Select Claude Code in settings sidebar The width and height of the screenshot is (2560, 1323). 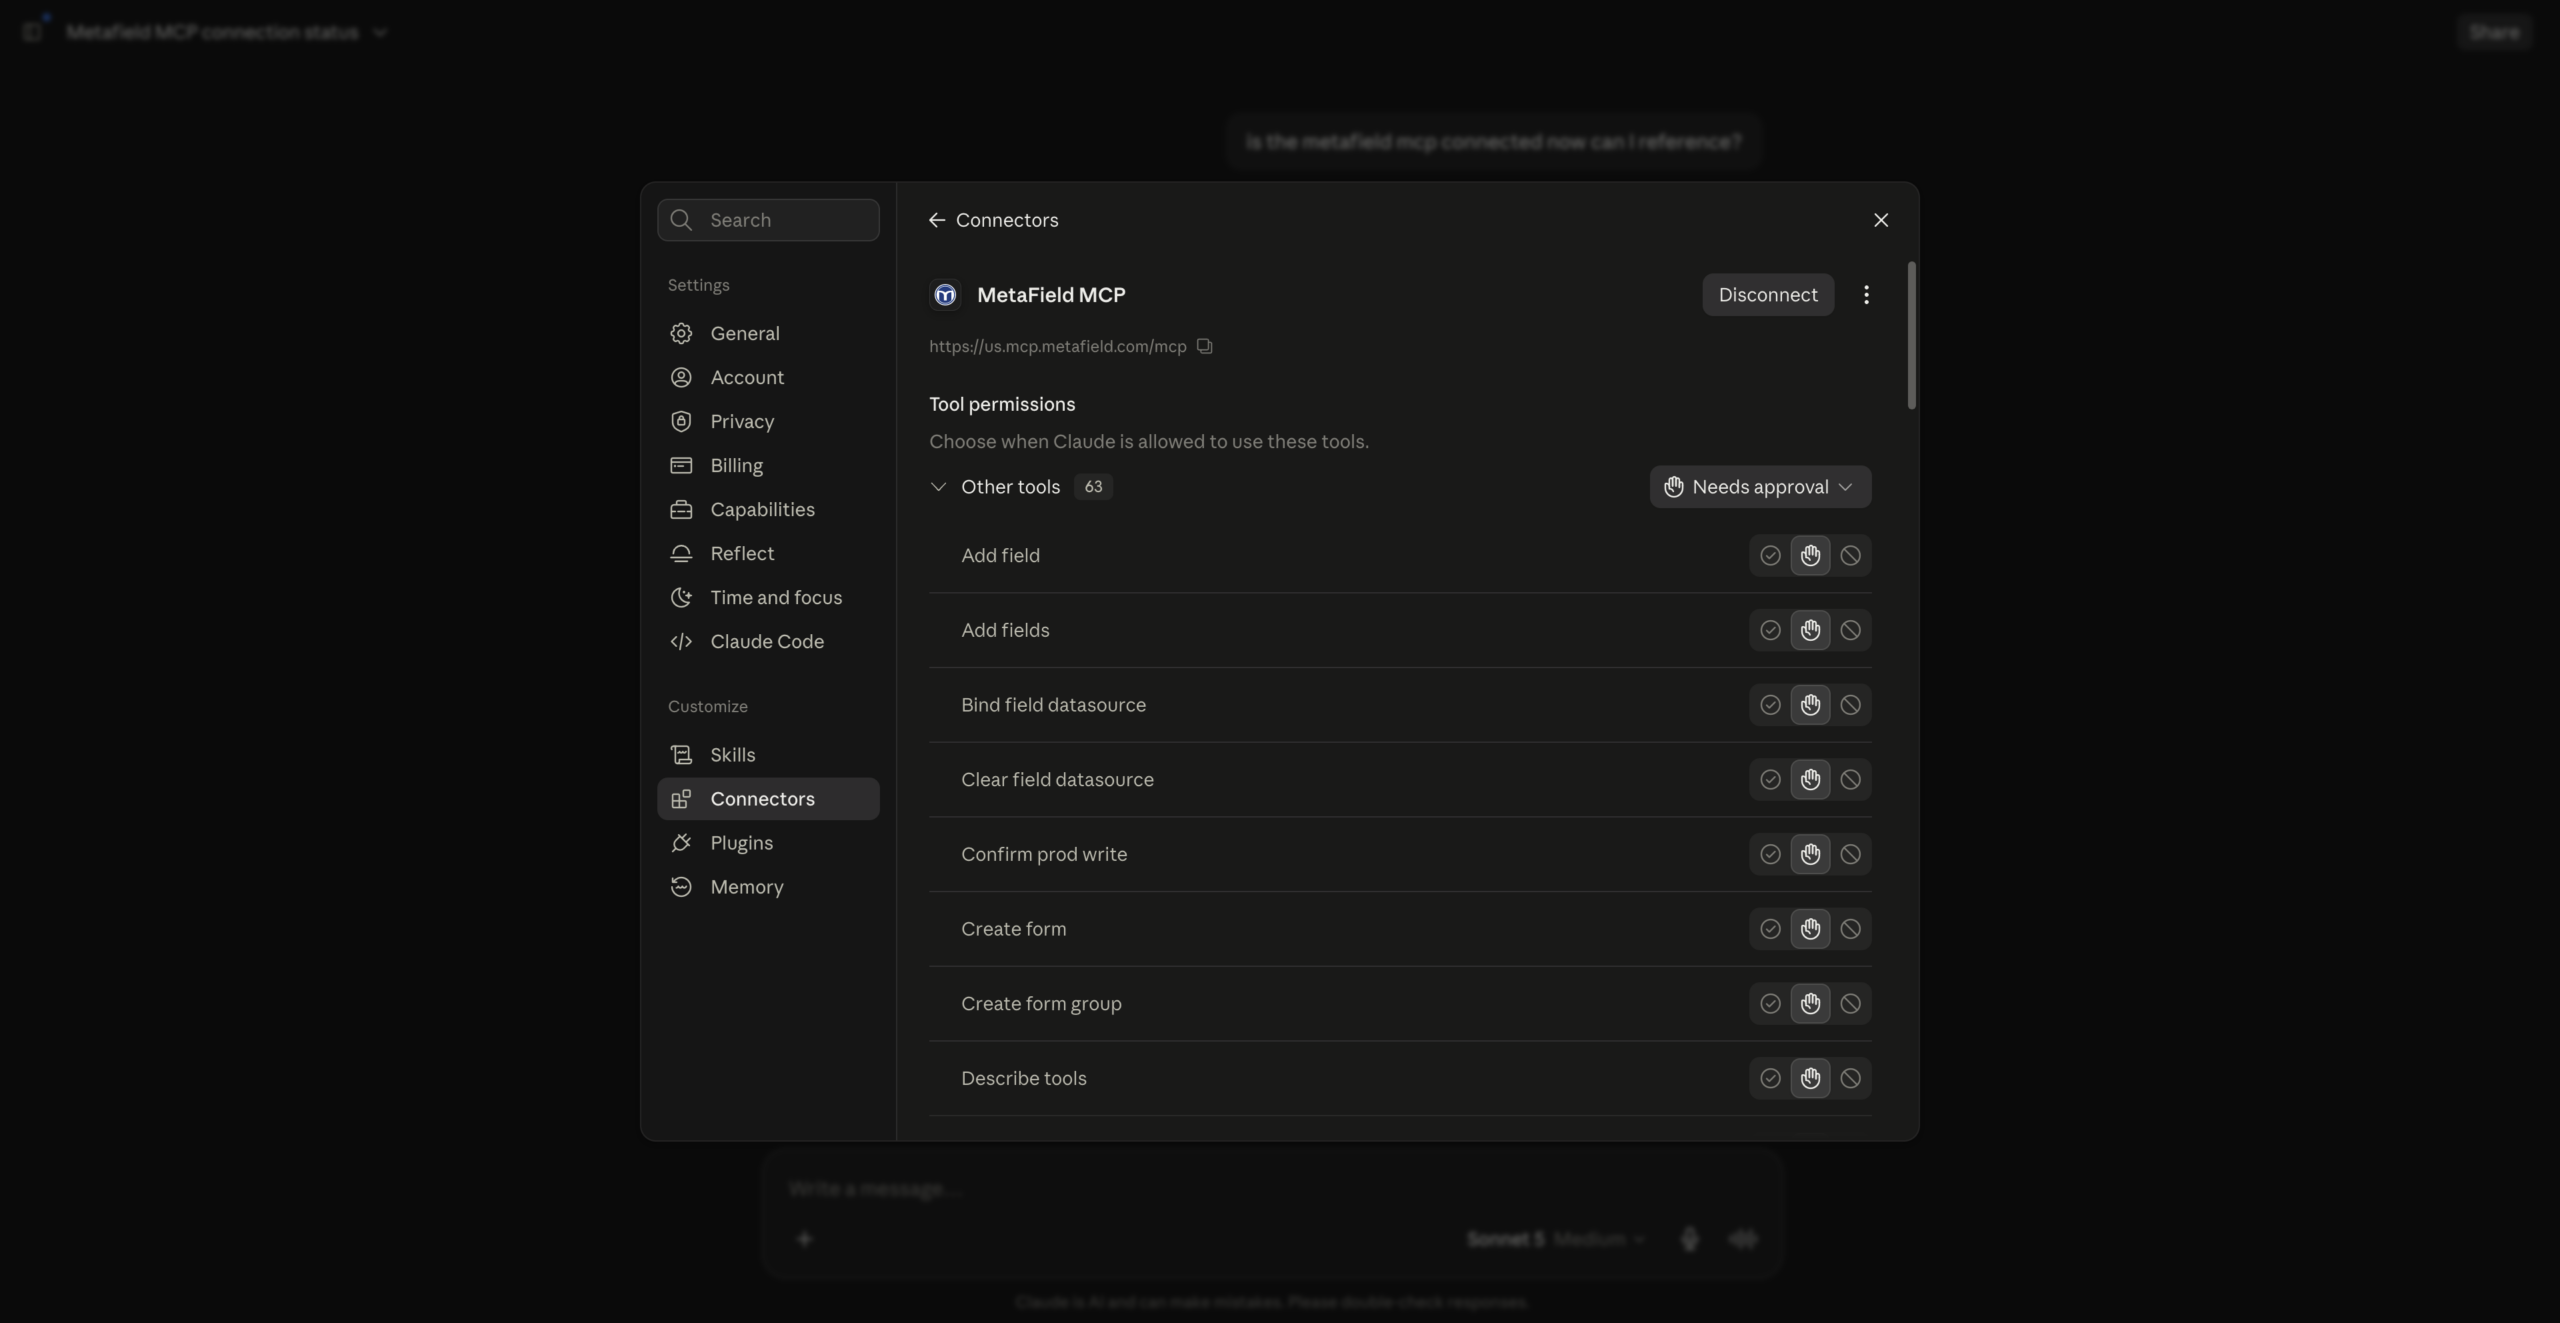coord(768,641)
